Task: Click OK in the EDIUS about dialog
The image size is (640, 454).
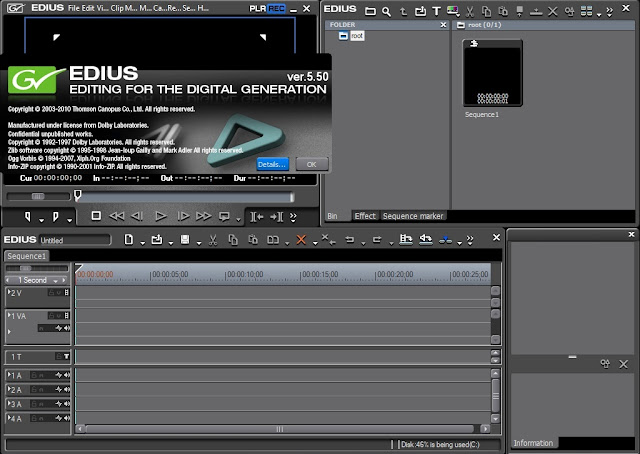Action: coord(311,164)
